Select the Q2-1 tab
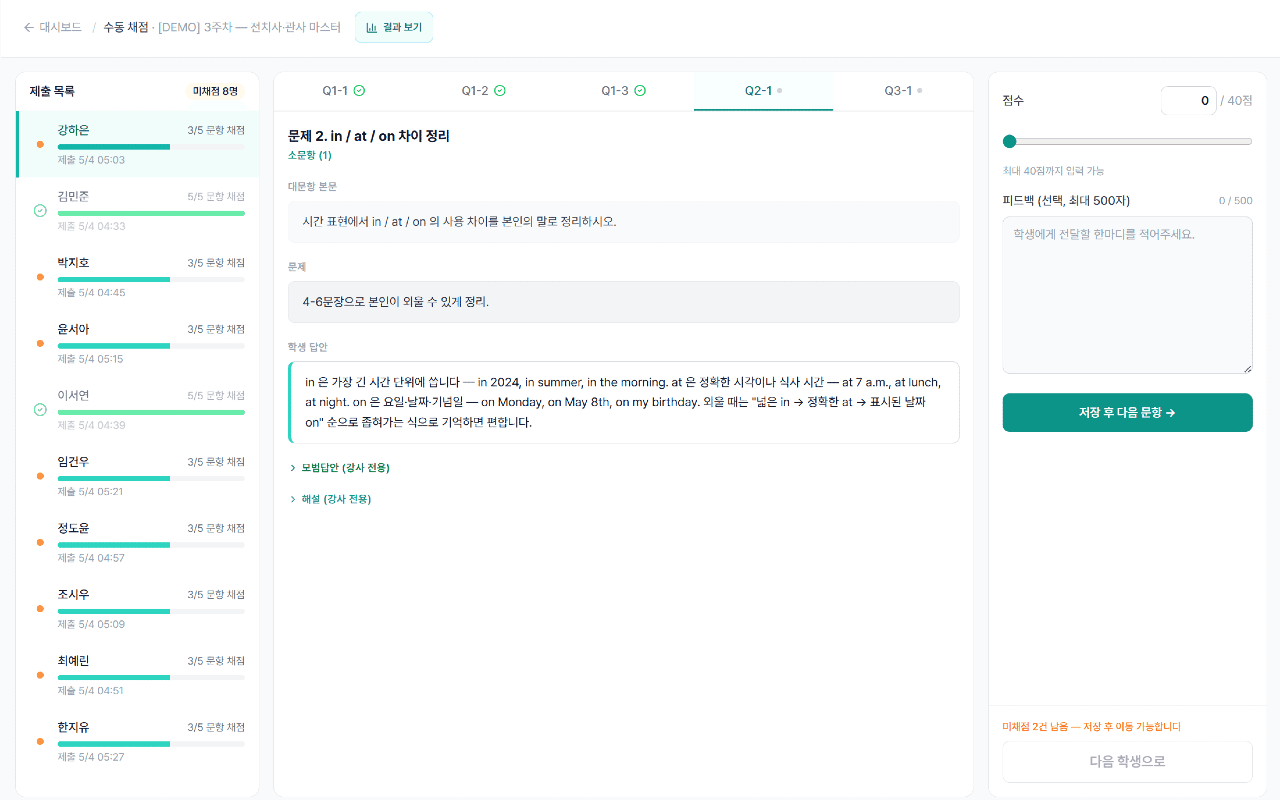This screenshot has height=800, width=1280. 763,91
